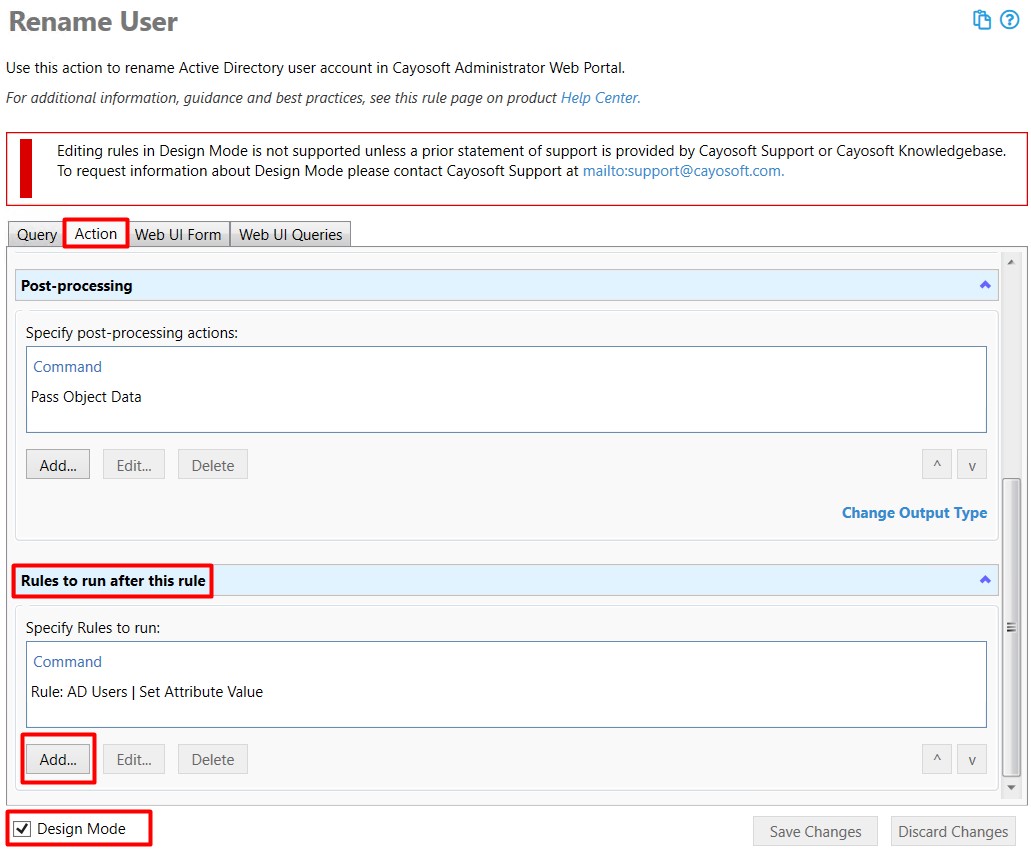Click Edit under Specify Rules to run

(134, 759)
